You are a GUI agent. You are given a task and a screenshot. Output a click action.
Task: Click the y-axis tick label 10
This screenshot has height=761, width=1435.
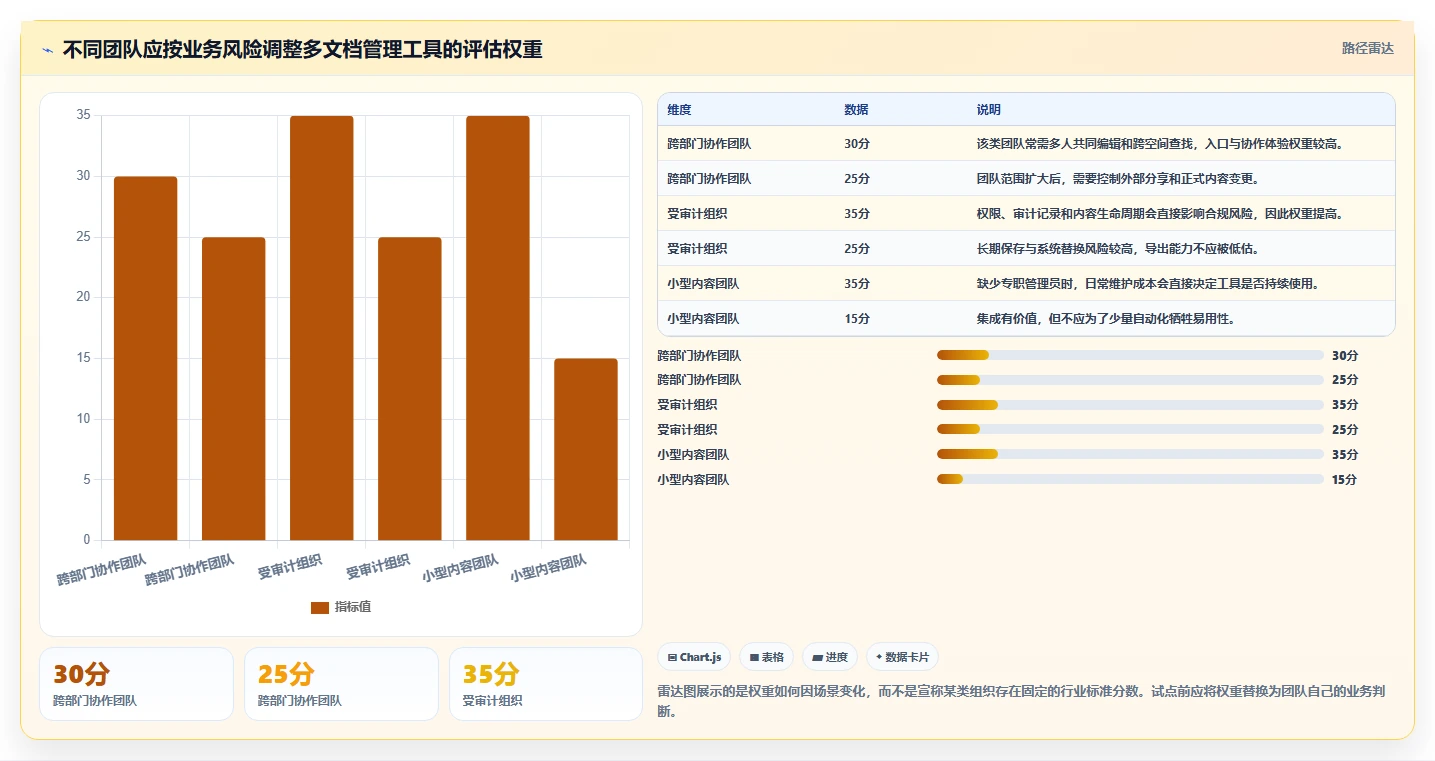coord(84,419)
